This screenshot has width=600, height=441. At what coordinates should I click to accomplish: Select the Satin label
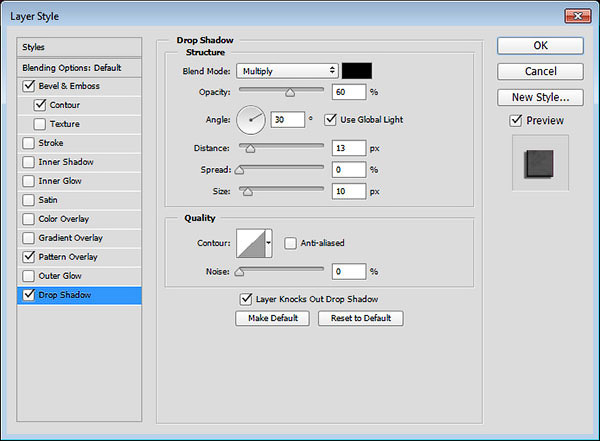pos(48,200)
